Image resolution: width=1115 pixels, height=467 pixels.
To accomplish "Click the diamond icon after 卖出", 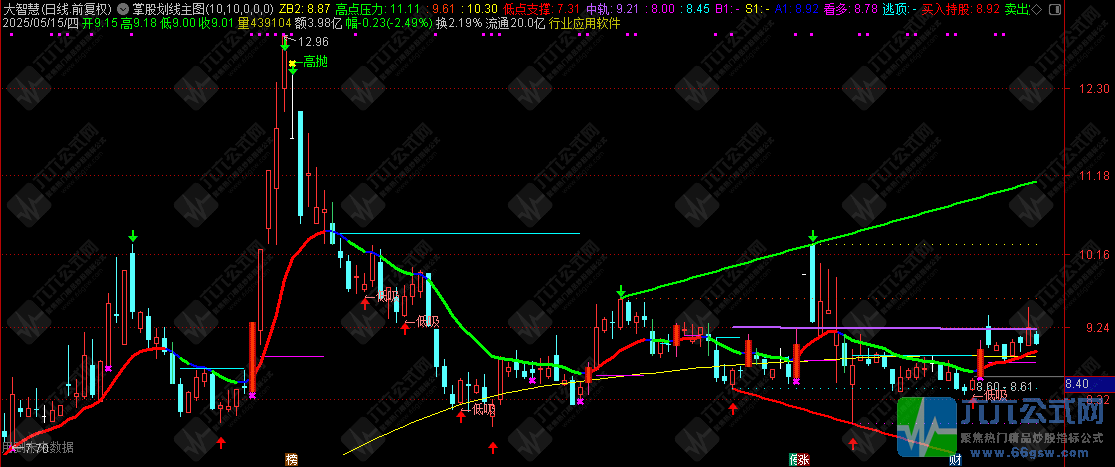I will (x=1035, y=8).
